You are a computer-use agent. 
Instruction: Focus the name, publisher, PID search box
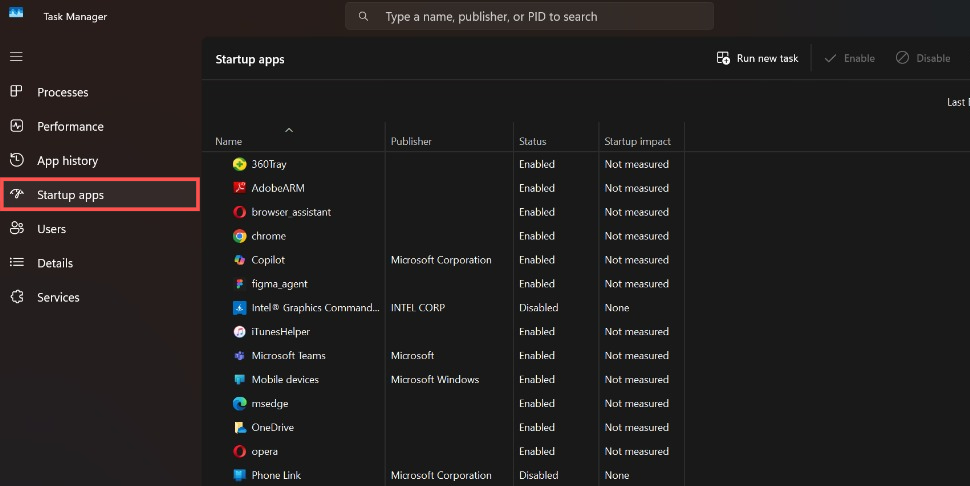[x=529, y=16]
